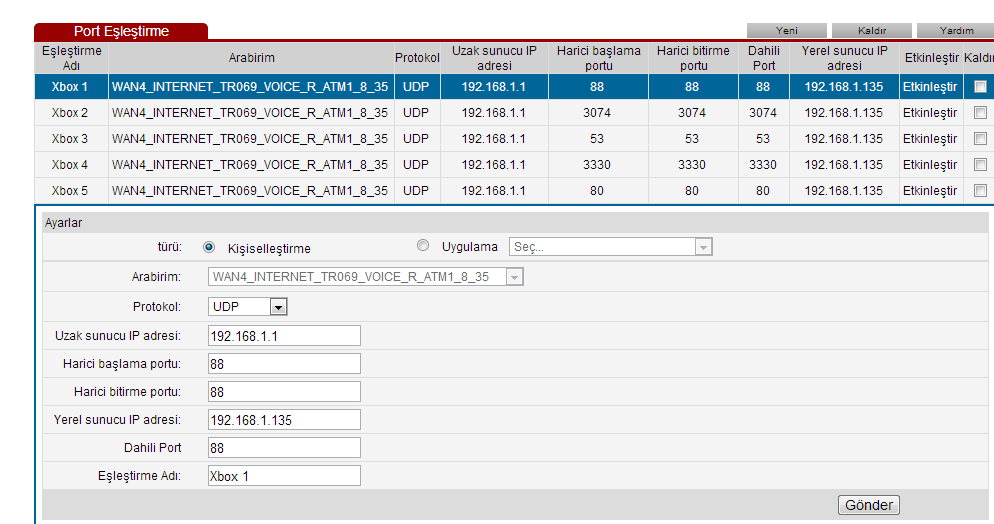Click the Dahili Port column header
Image resolution: width=994 pixels, height=524 pixels.
coord(764,58)
